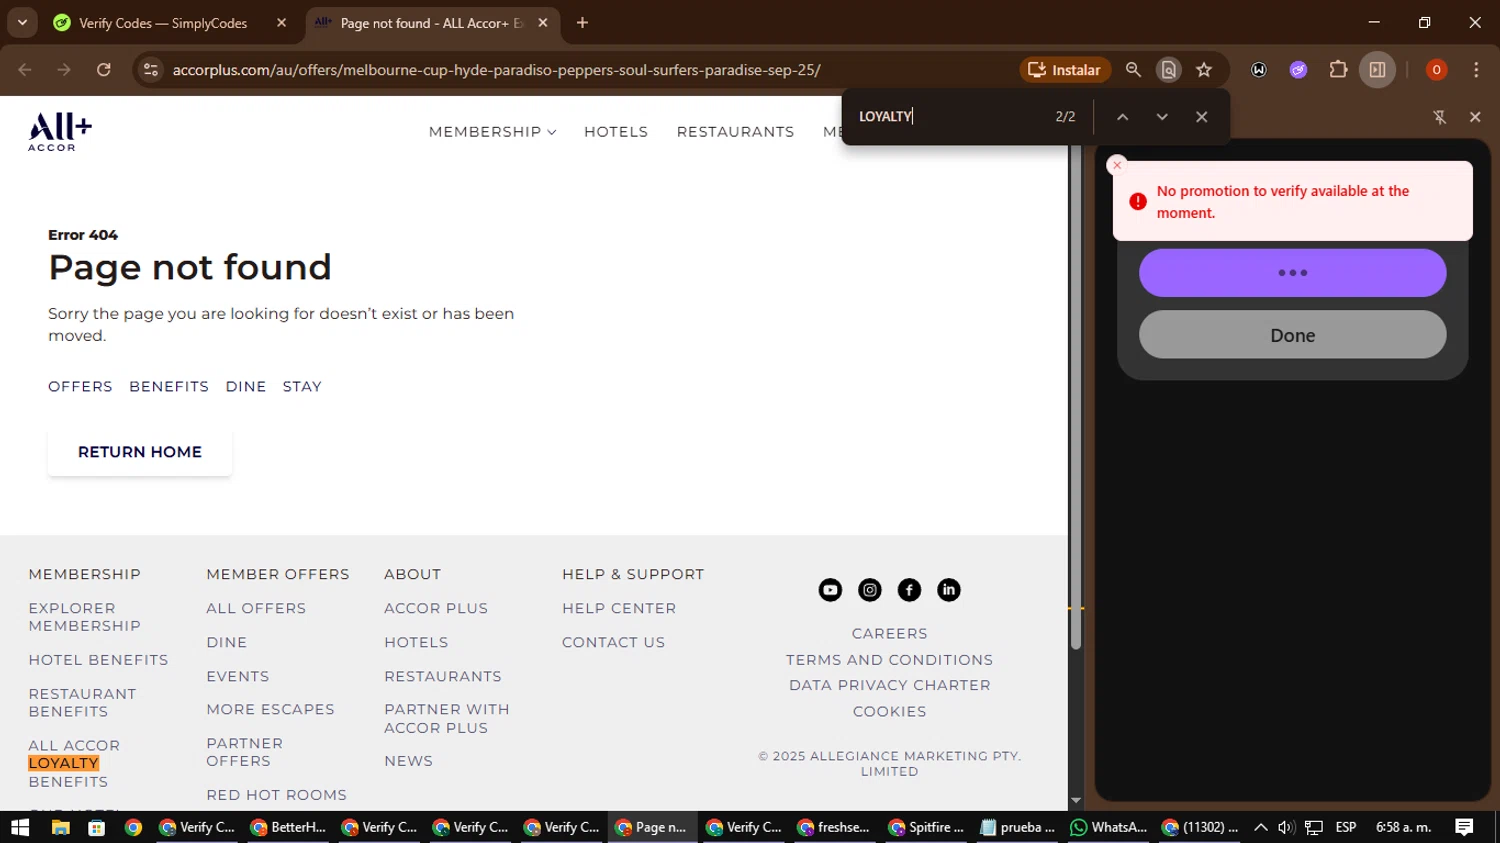Switch to the Verify Codes — SimplyCodes tab
The height and width of the screenshot is (843, 1500).
162,23
